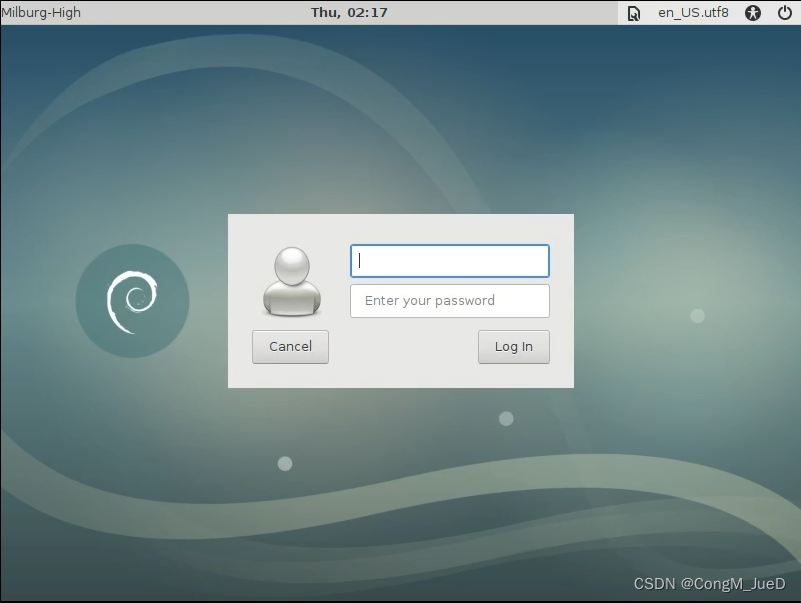
Task: Click the user avatar picture
Action: pos(292,281)
